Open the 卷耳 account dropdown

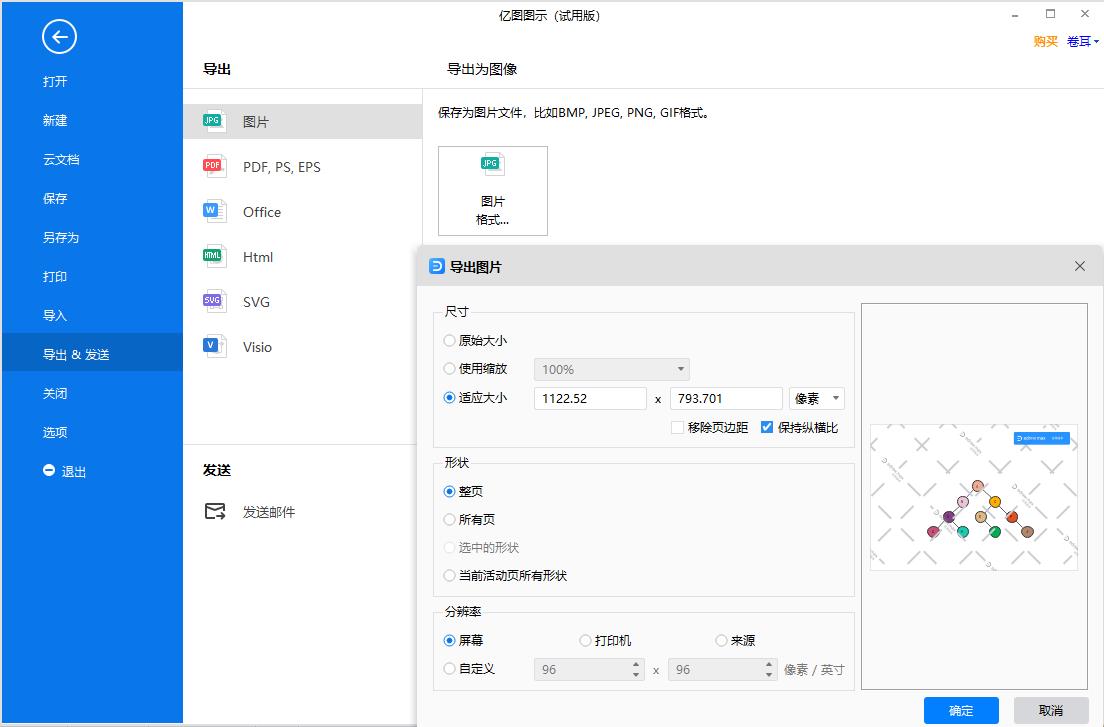(1077, 41)
